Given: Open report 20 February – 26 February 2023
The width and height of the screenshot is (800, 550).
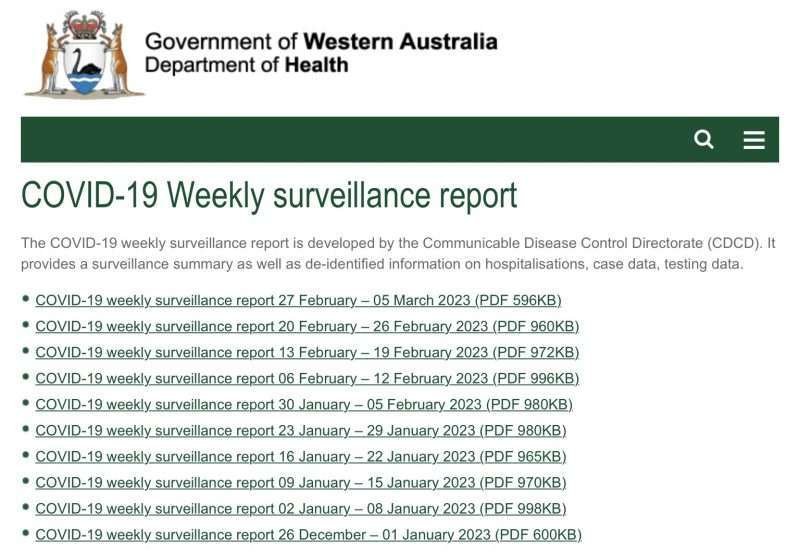Looking at the screenshot, I should point(307,327).
